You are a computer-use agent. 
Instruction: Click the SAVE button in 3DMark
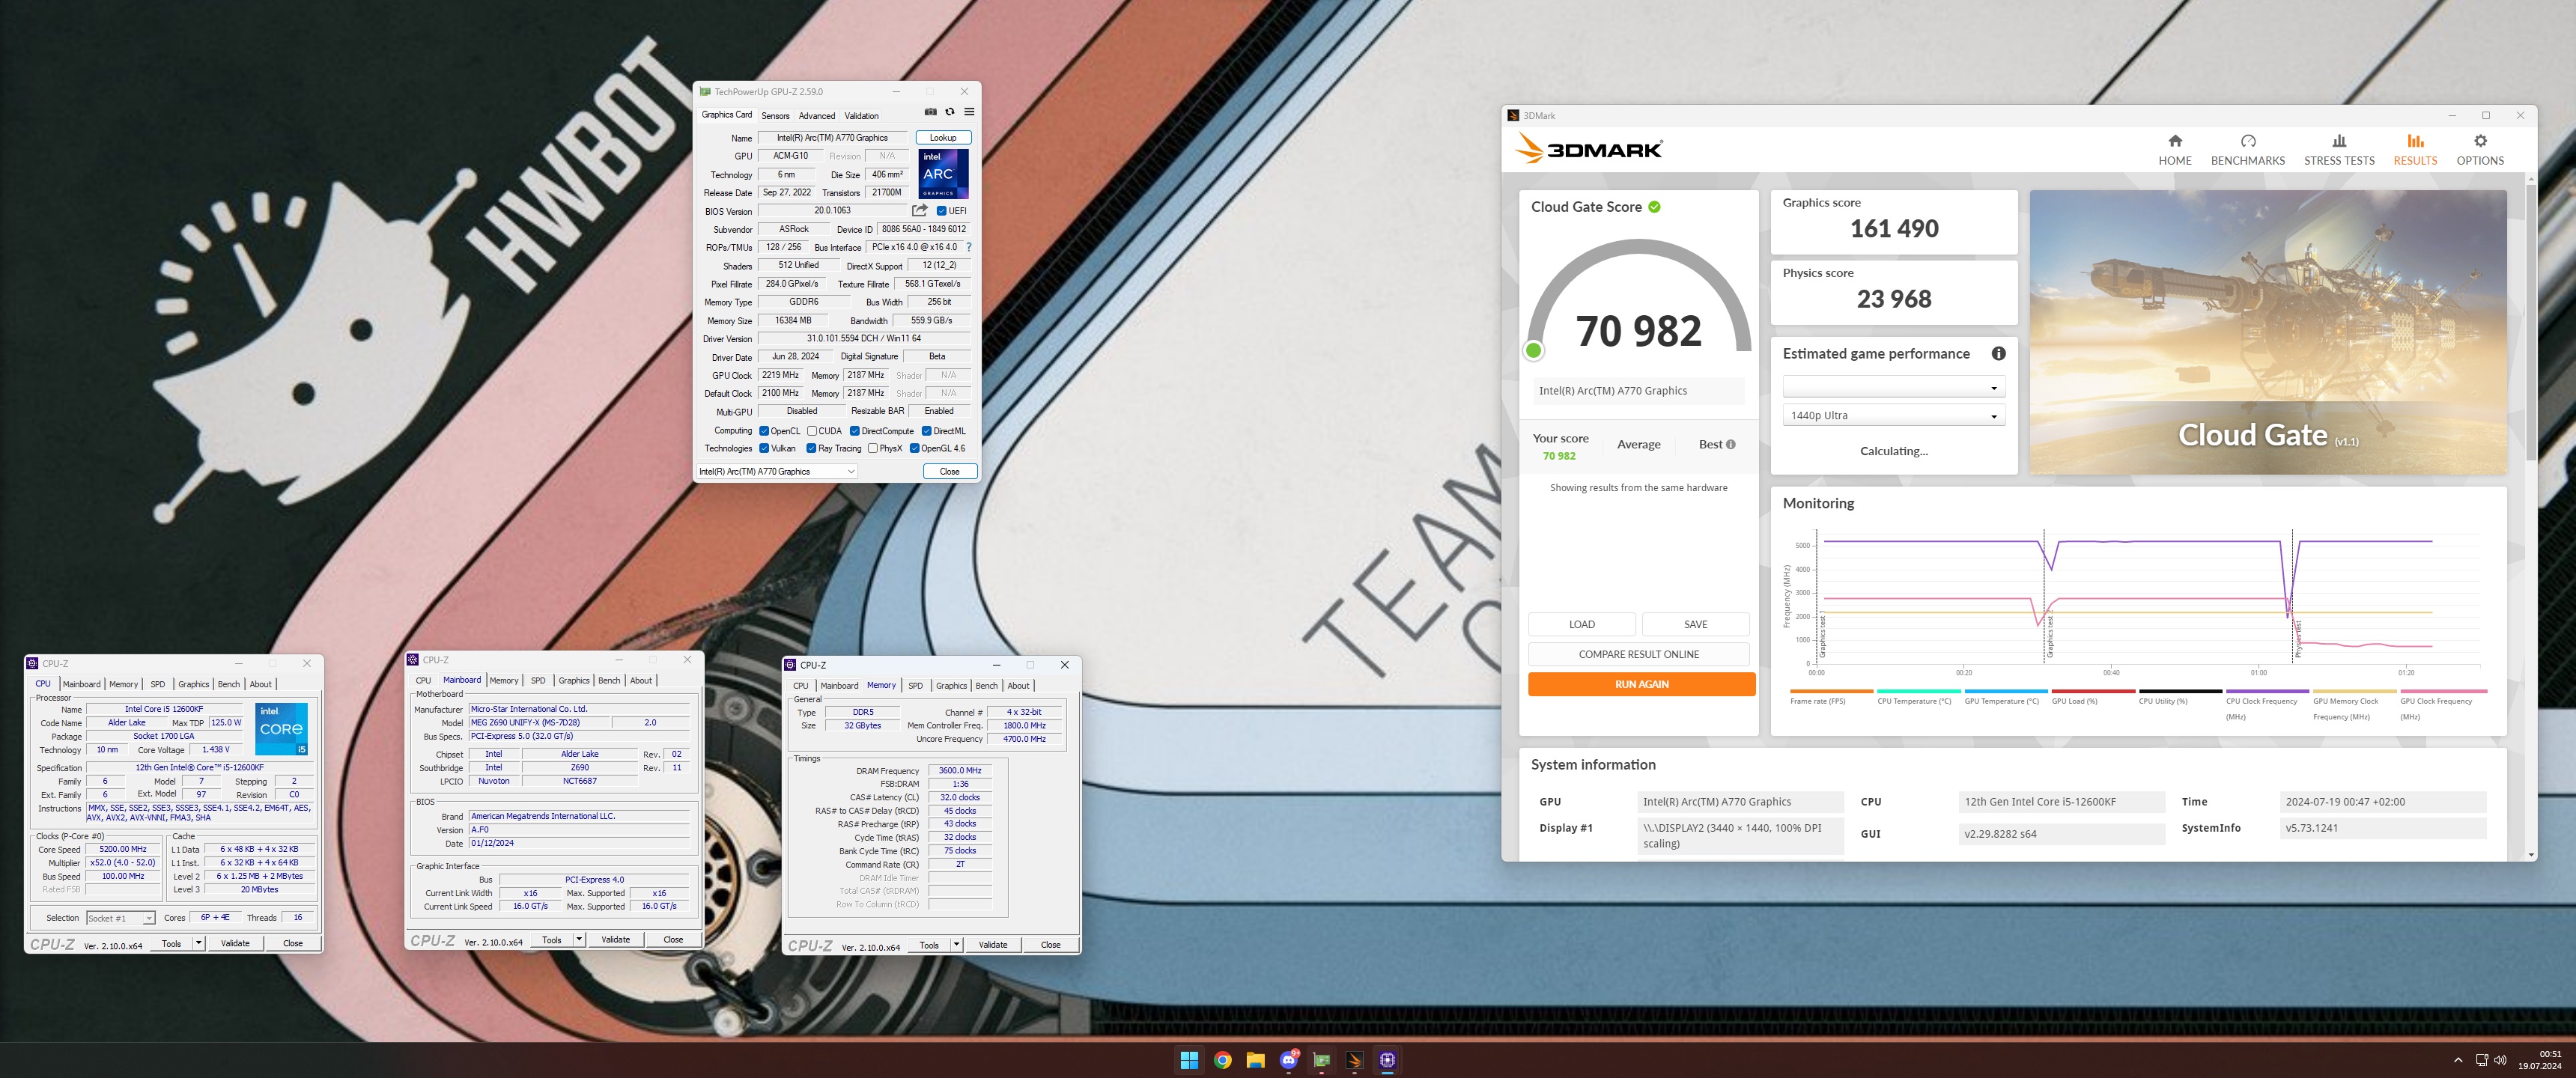click(x=1695, y=624)
